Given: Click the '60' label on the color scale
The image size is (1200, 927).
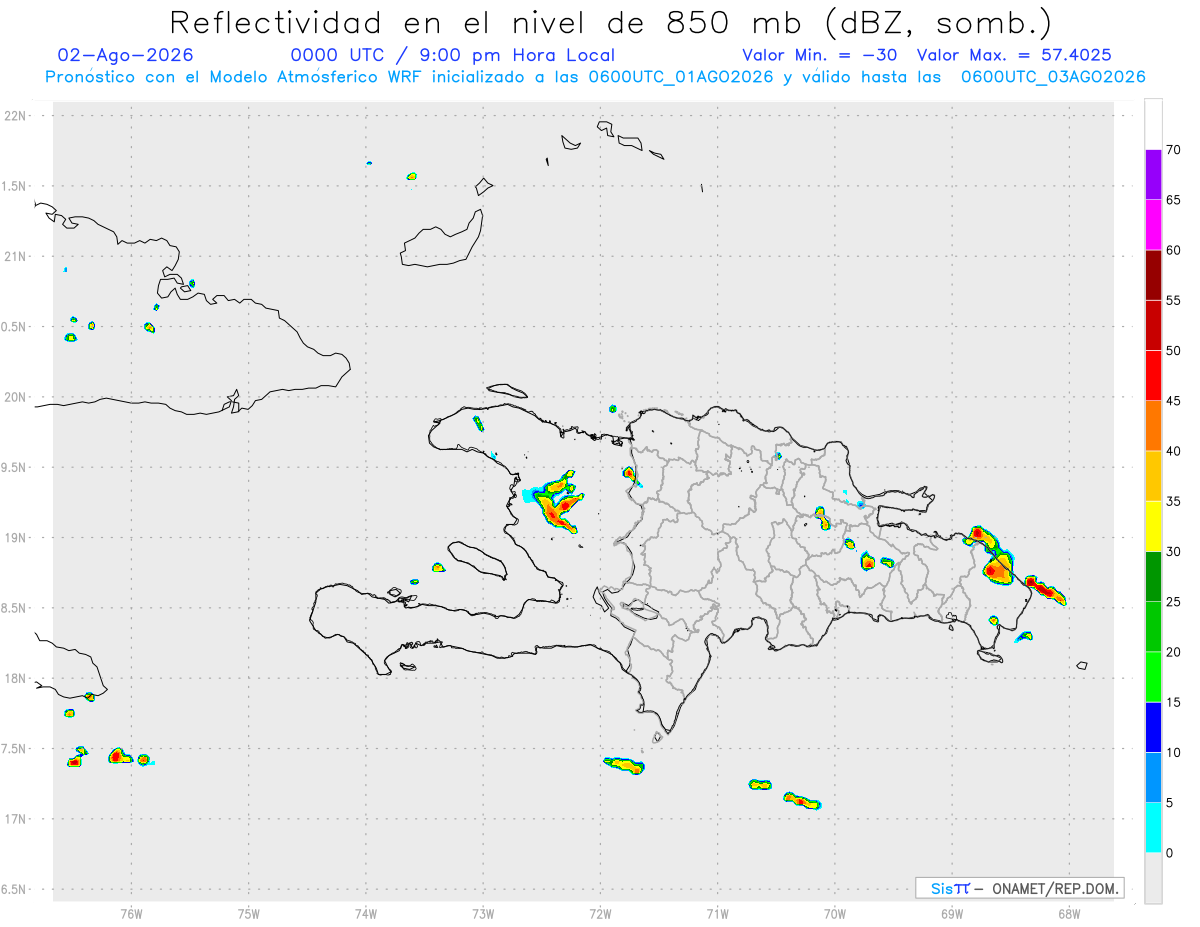Looking at the screenshot, I should pos(1174,250).
